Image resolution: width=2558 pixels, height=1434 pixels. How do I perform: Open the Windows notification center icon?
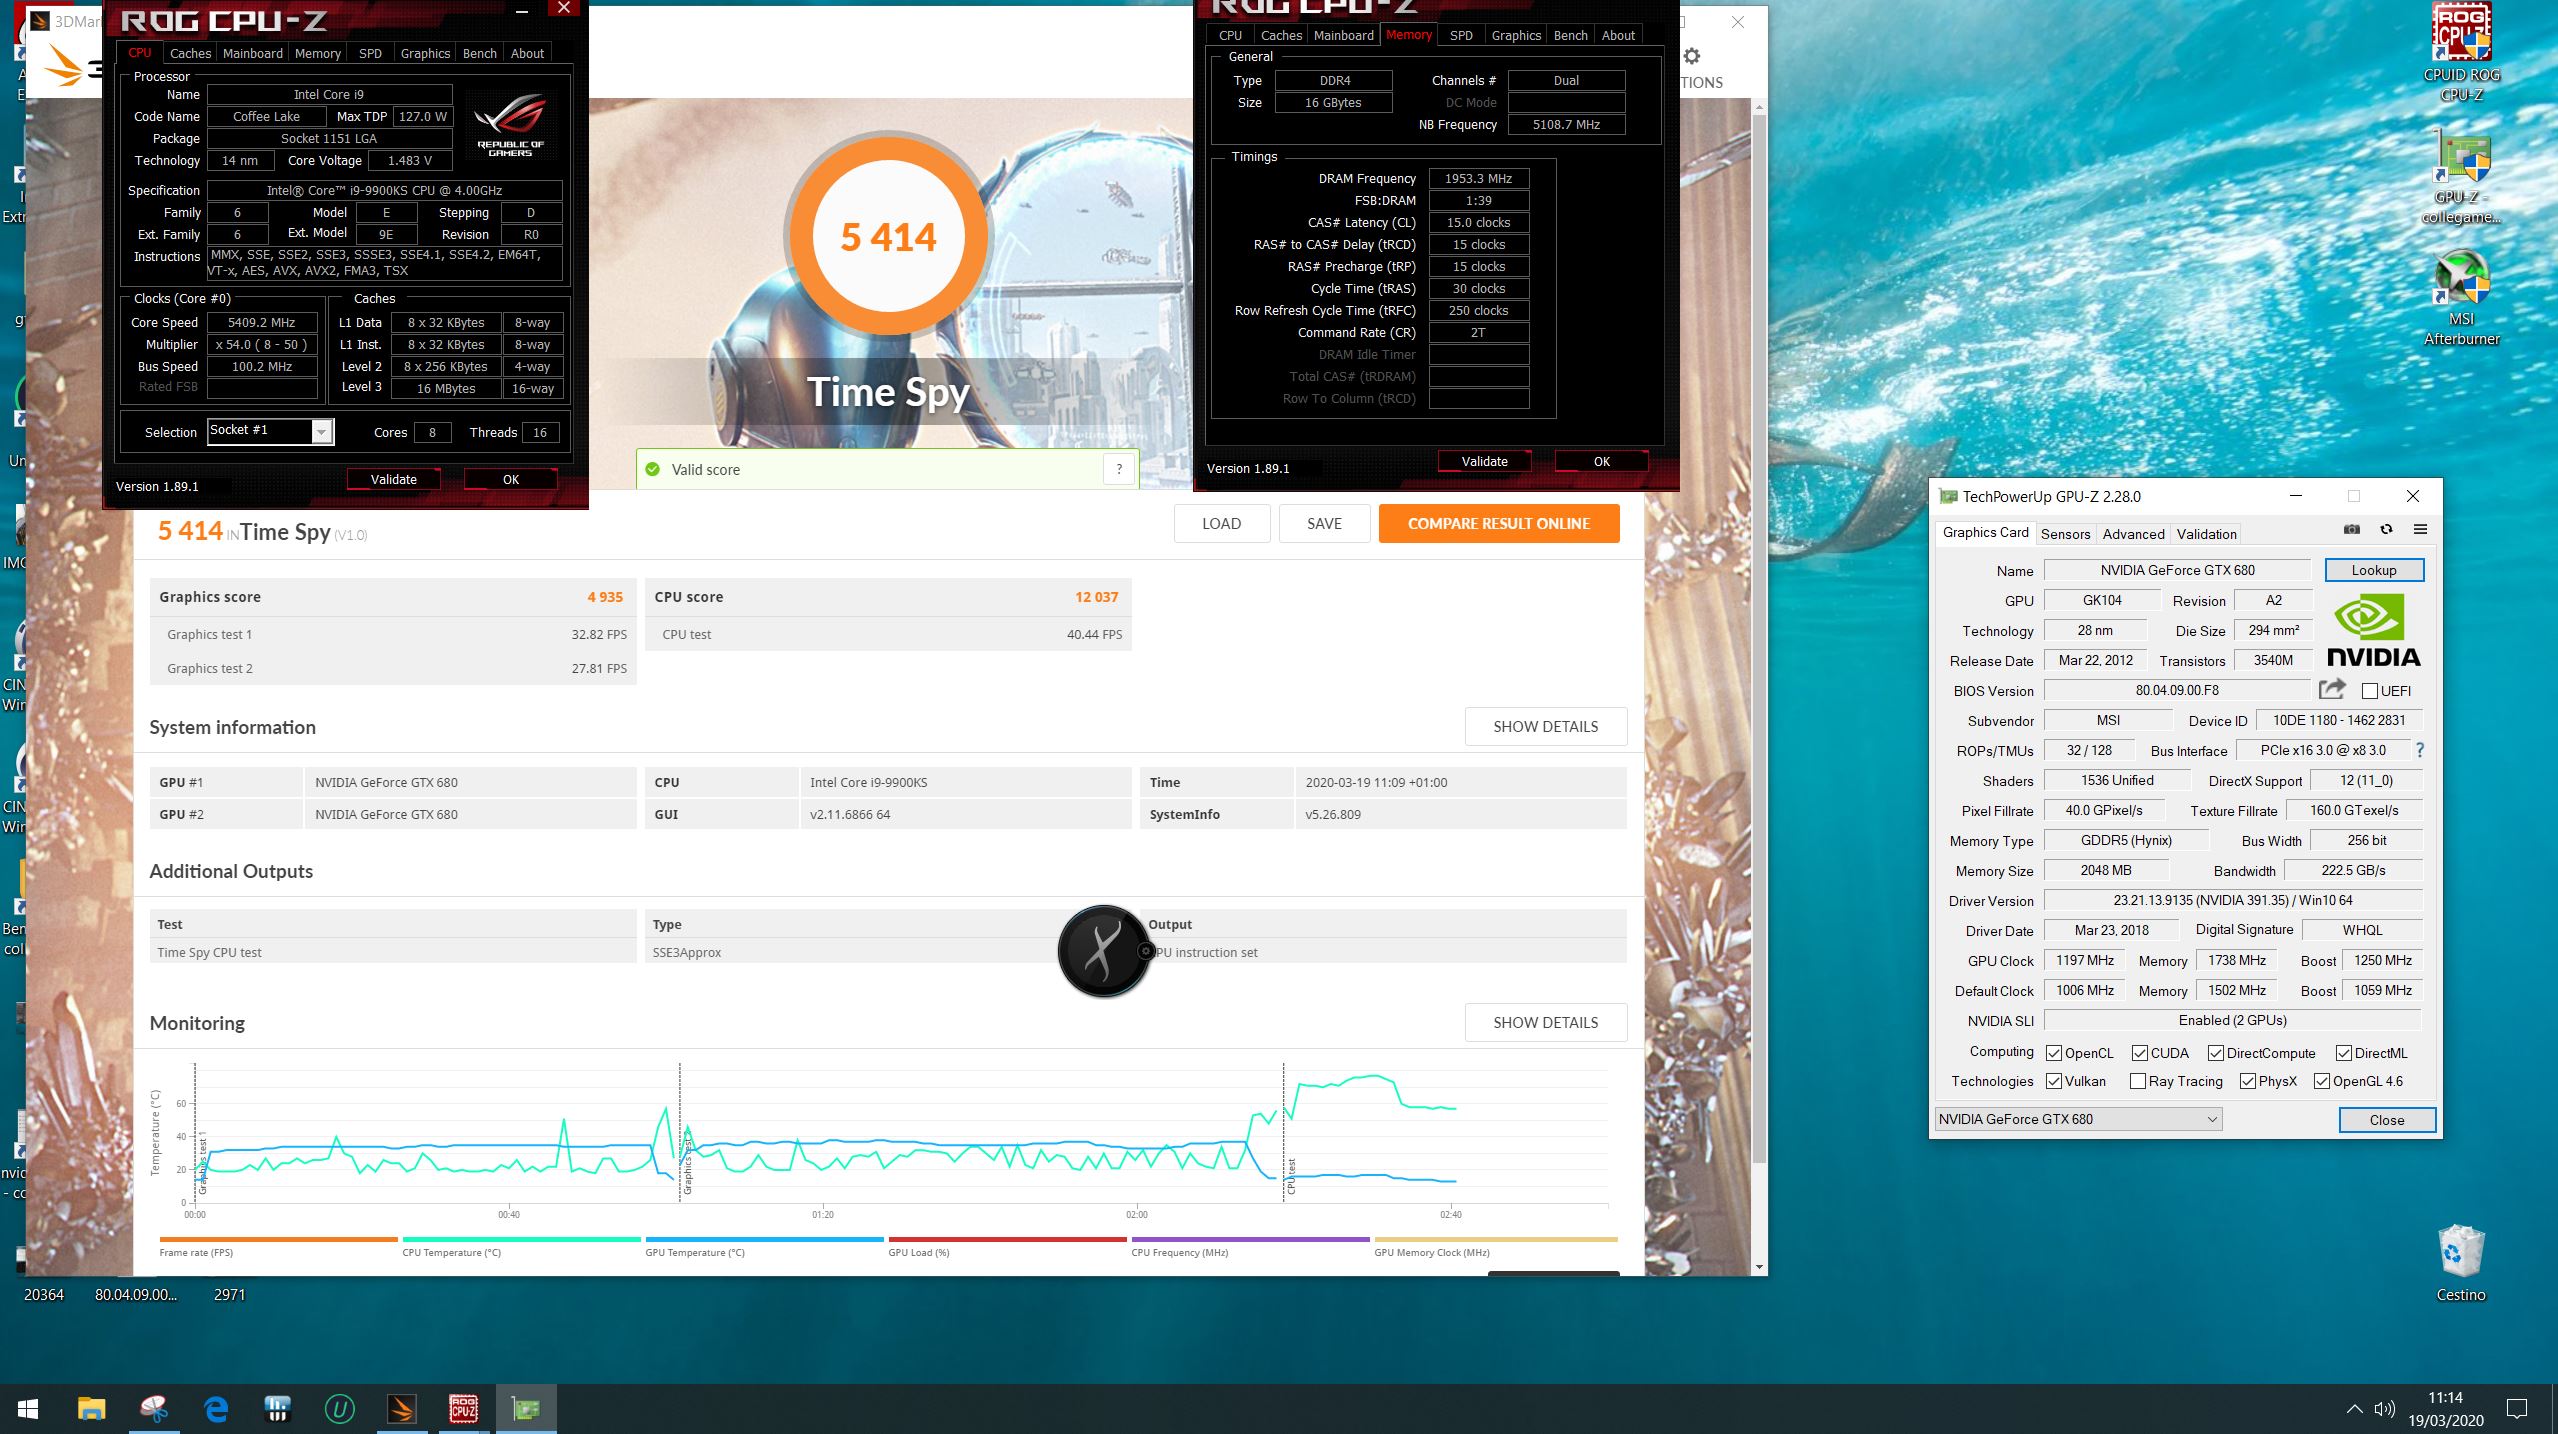pyautogui.click(x=2517, y=1409)
